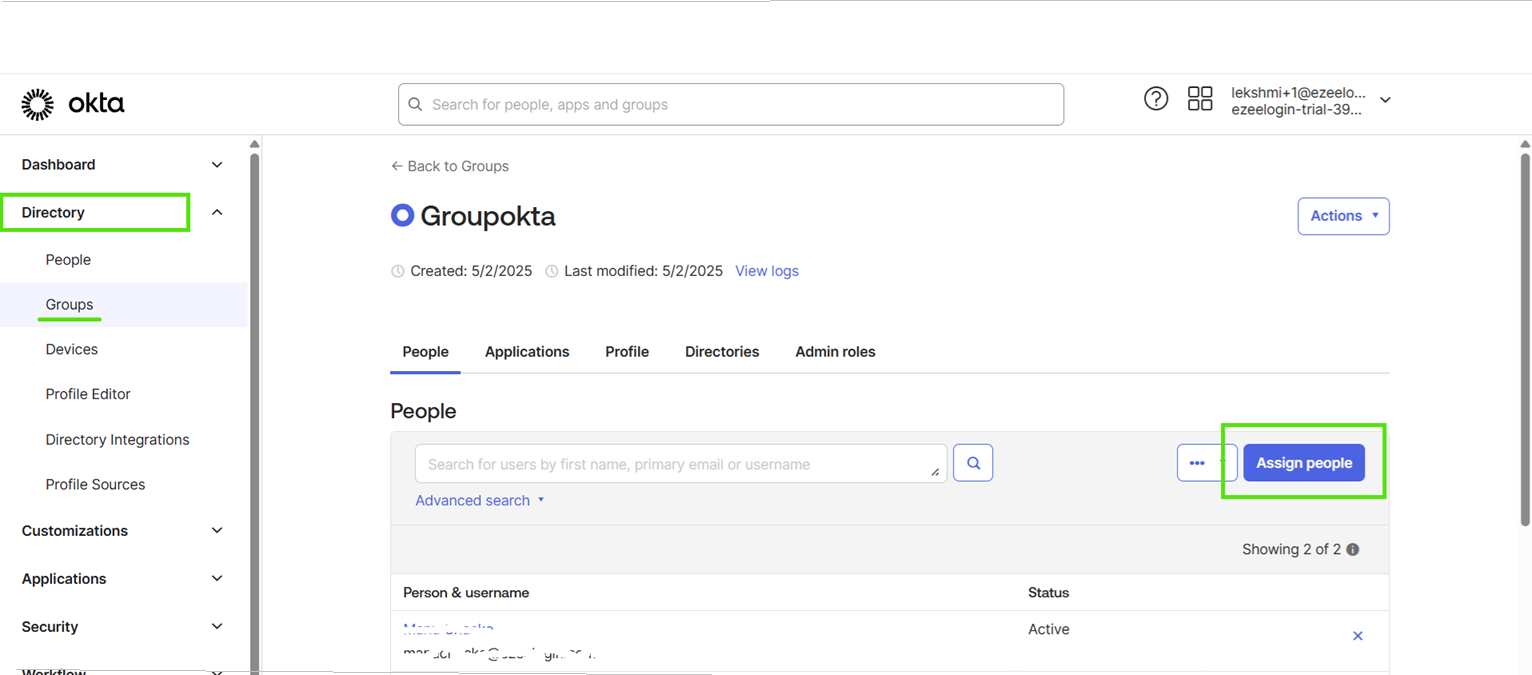Open Profile Editor
The image size is (1532, 675).
pos(88,395)
